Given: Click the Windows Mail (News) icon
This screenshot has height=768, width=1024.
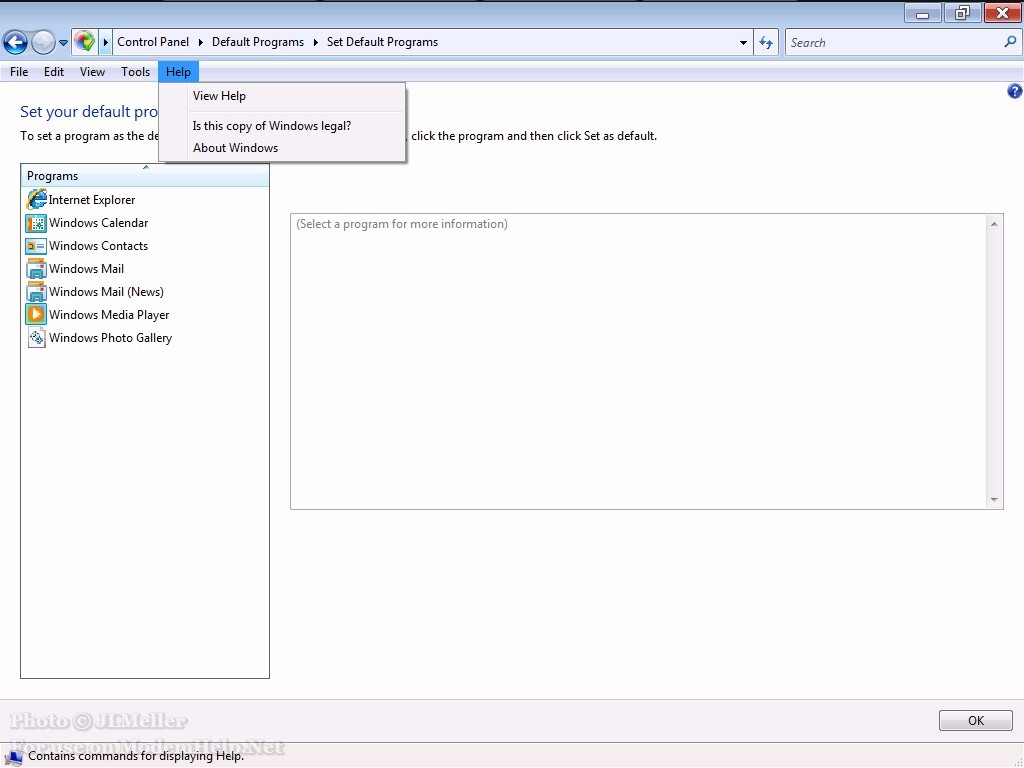Looking at the screenshot, I should click(36, 292).
